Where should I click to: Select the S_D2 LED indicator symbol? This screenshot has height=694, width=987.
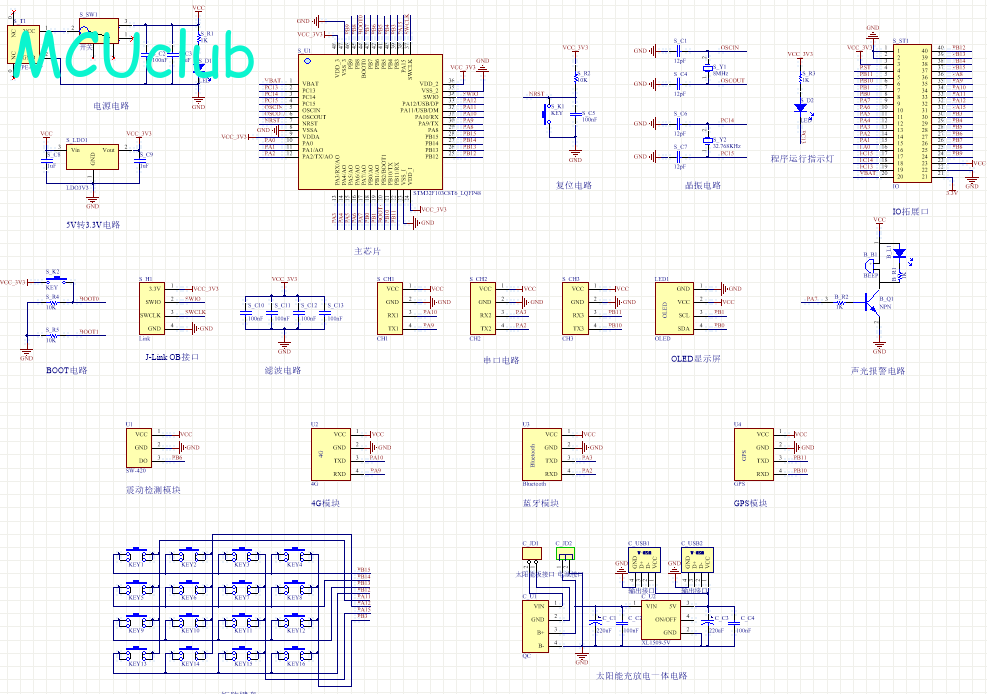click(x=801, y=108)
